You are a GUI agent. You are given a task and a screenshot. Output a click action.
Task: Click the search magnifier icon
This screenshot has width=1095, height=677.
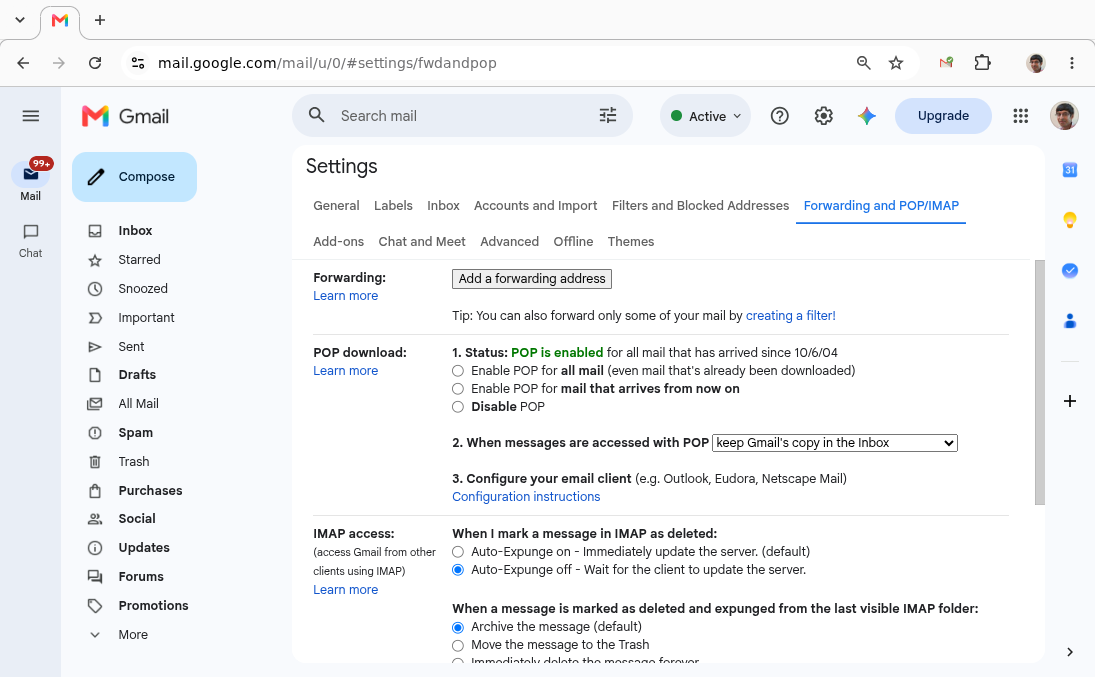tap(316, 115)
